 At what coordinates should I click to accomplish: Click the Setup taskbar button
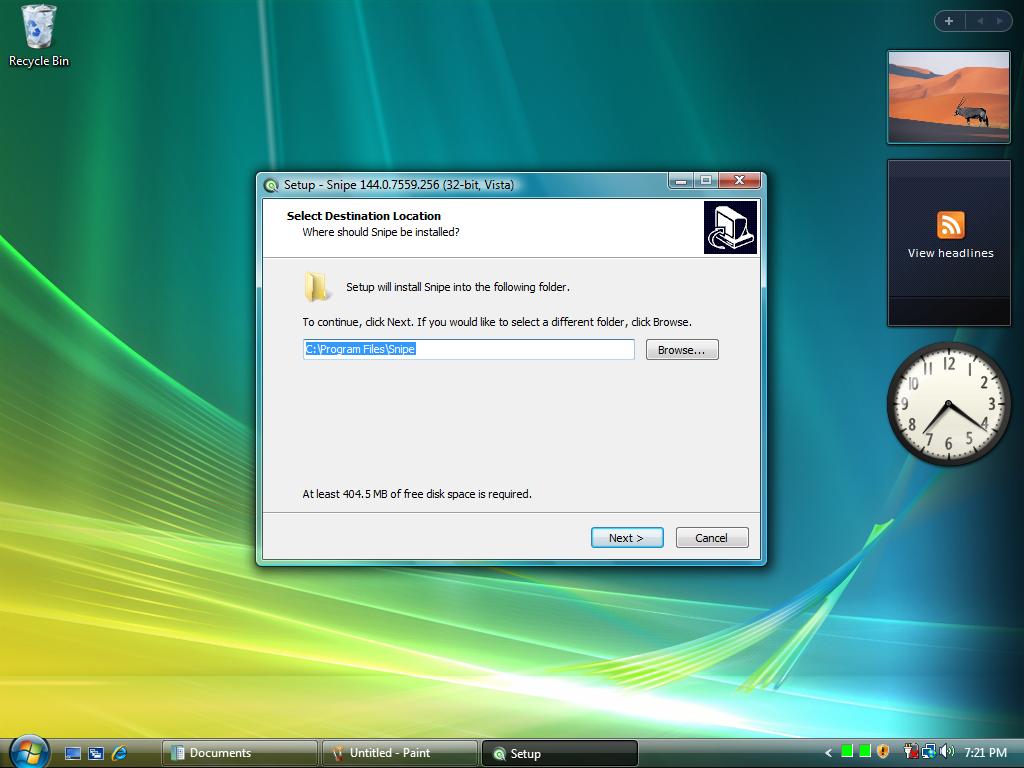click(560, 753)
